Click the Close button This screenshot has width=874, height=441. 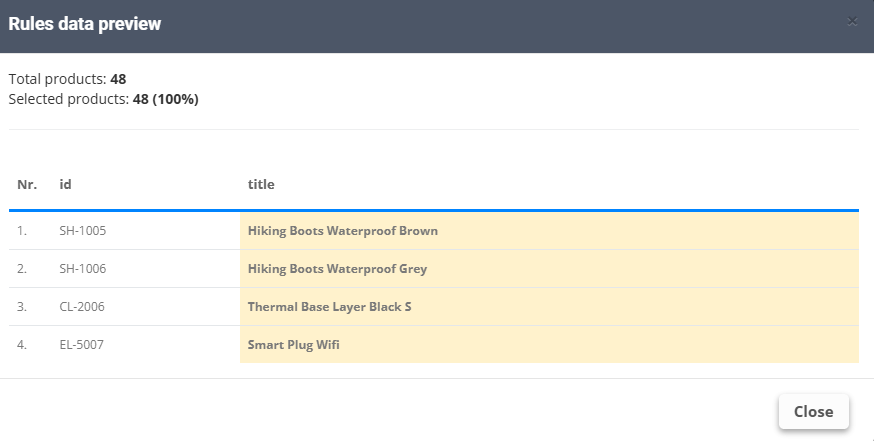813,411
